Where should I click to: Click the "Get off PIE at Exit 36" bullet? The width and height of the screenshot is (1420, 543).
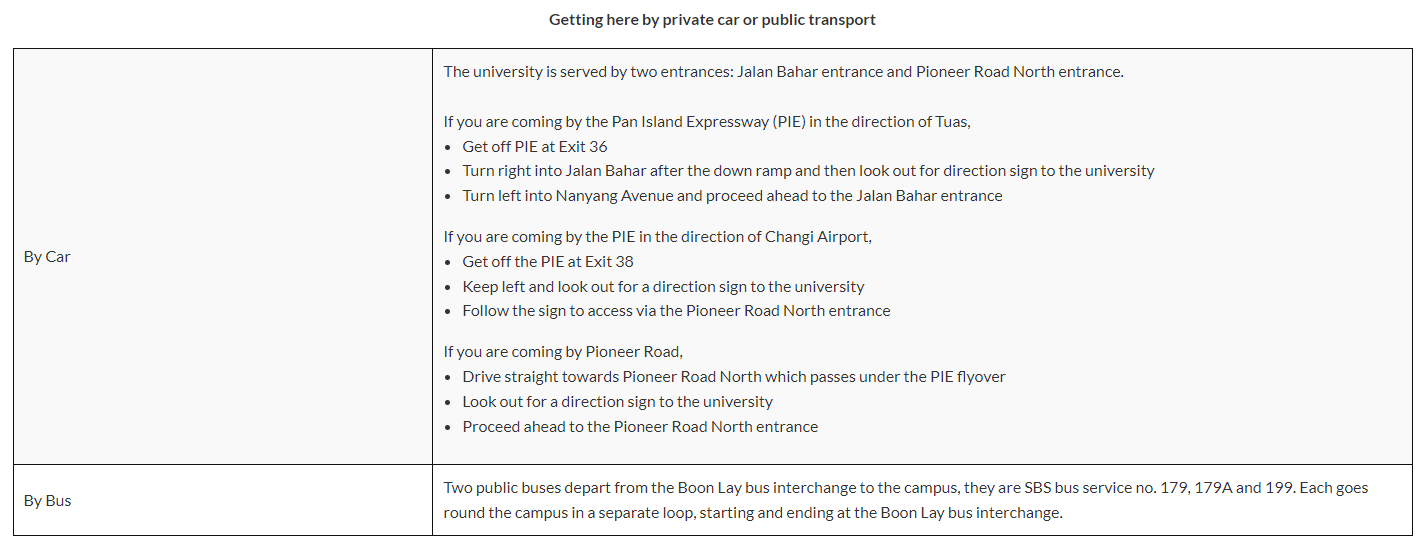(x=534, y=147)
